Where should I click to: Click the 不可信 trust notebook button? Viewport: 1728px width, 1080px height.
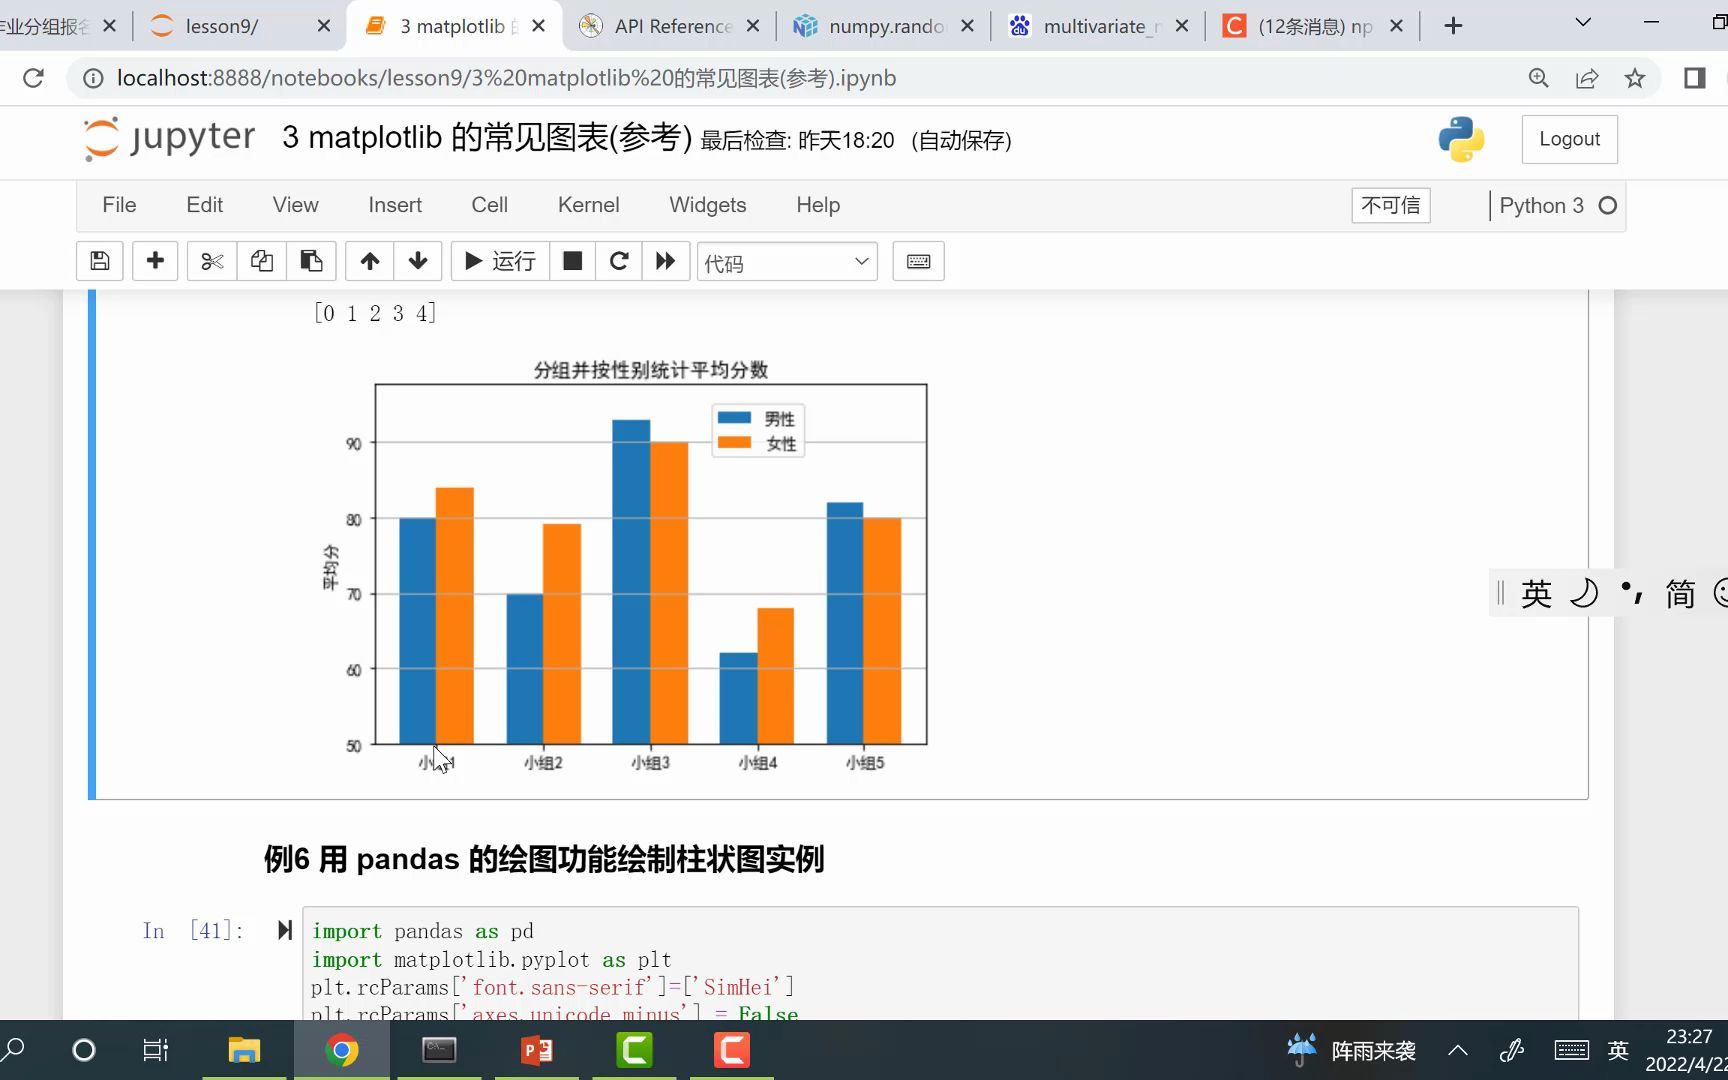click(1391, 205)
